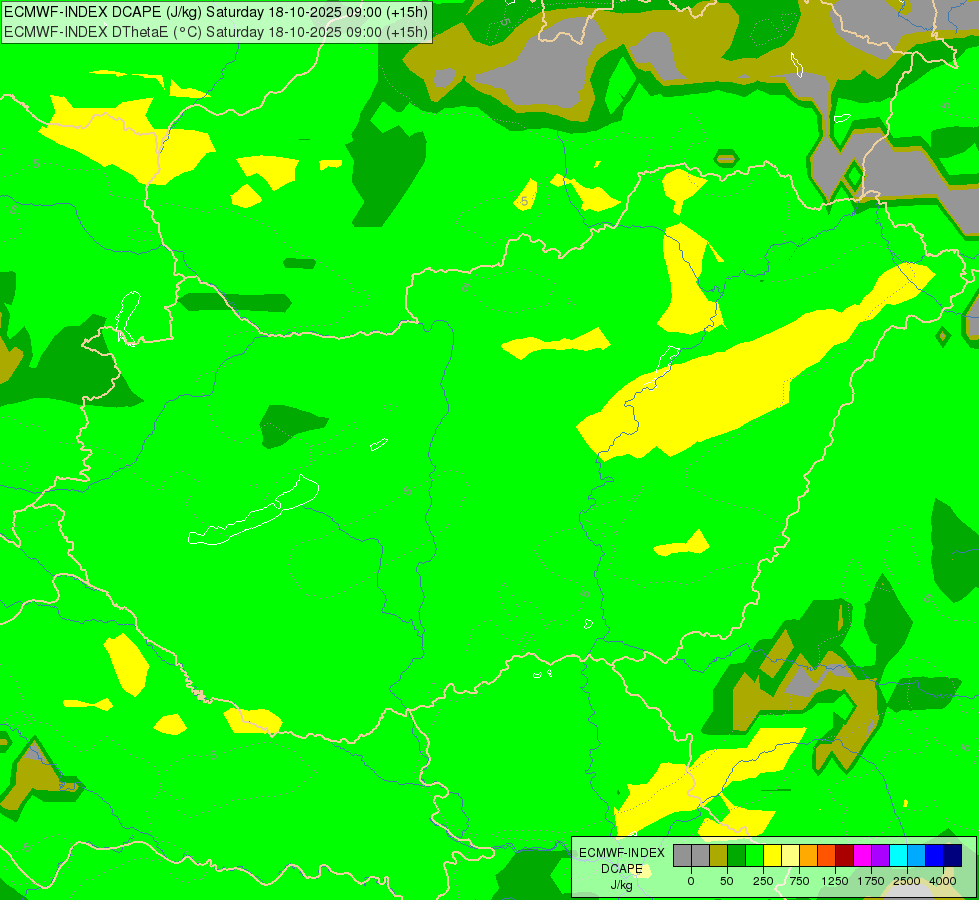Click the legend value label '4000'
The image size is (979, 900).
pyautogui.click(x=943, y=881)
